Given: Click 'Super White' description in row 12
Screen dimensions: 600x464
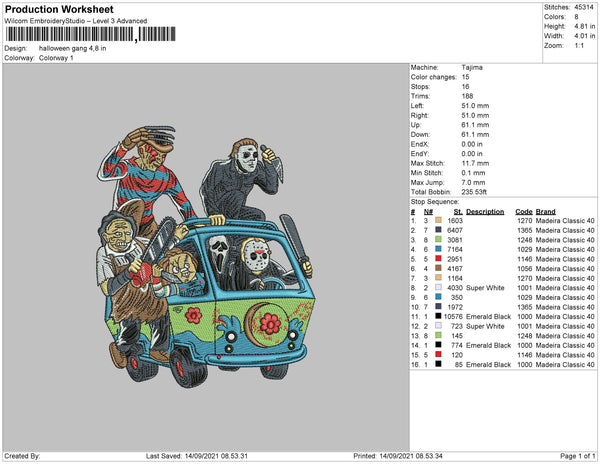Looking at the screenshot, I should click(x=485, y=326).
